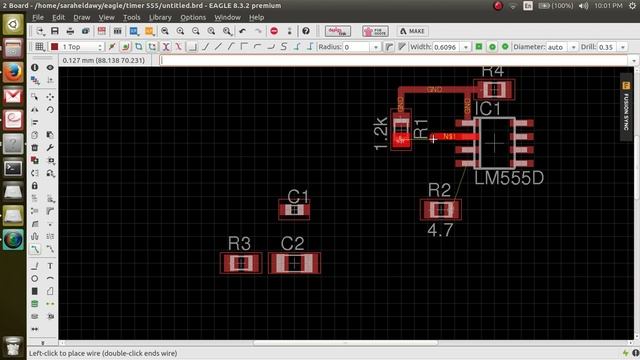This screenshot has height=360, width=640.
Task: Open the Draw menu
Action: coord(82,17)
